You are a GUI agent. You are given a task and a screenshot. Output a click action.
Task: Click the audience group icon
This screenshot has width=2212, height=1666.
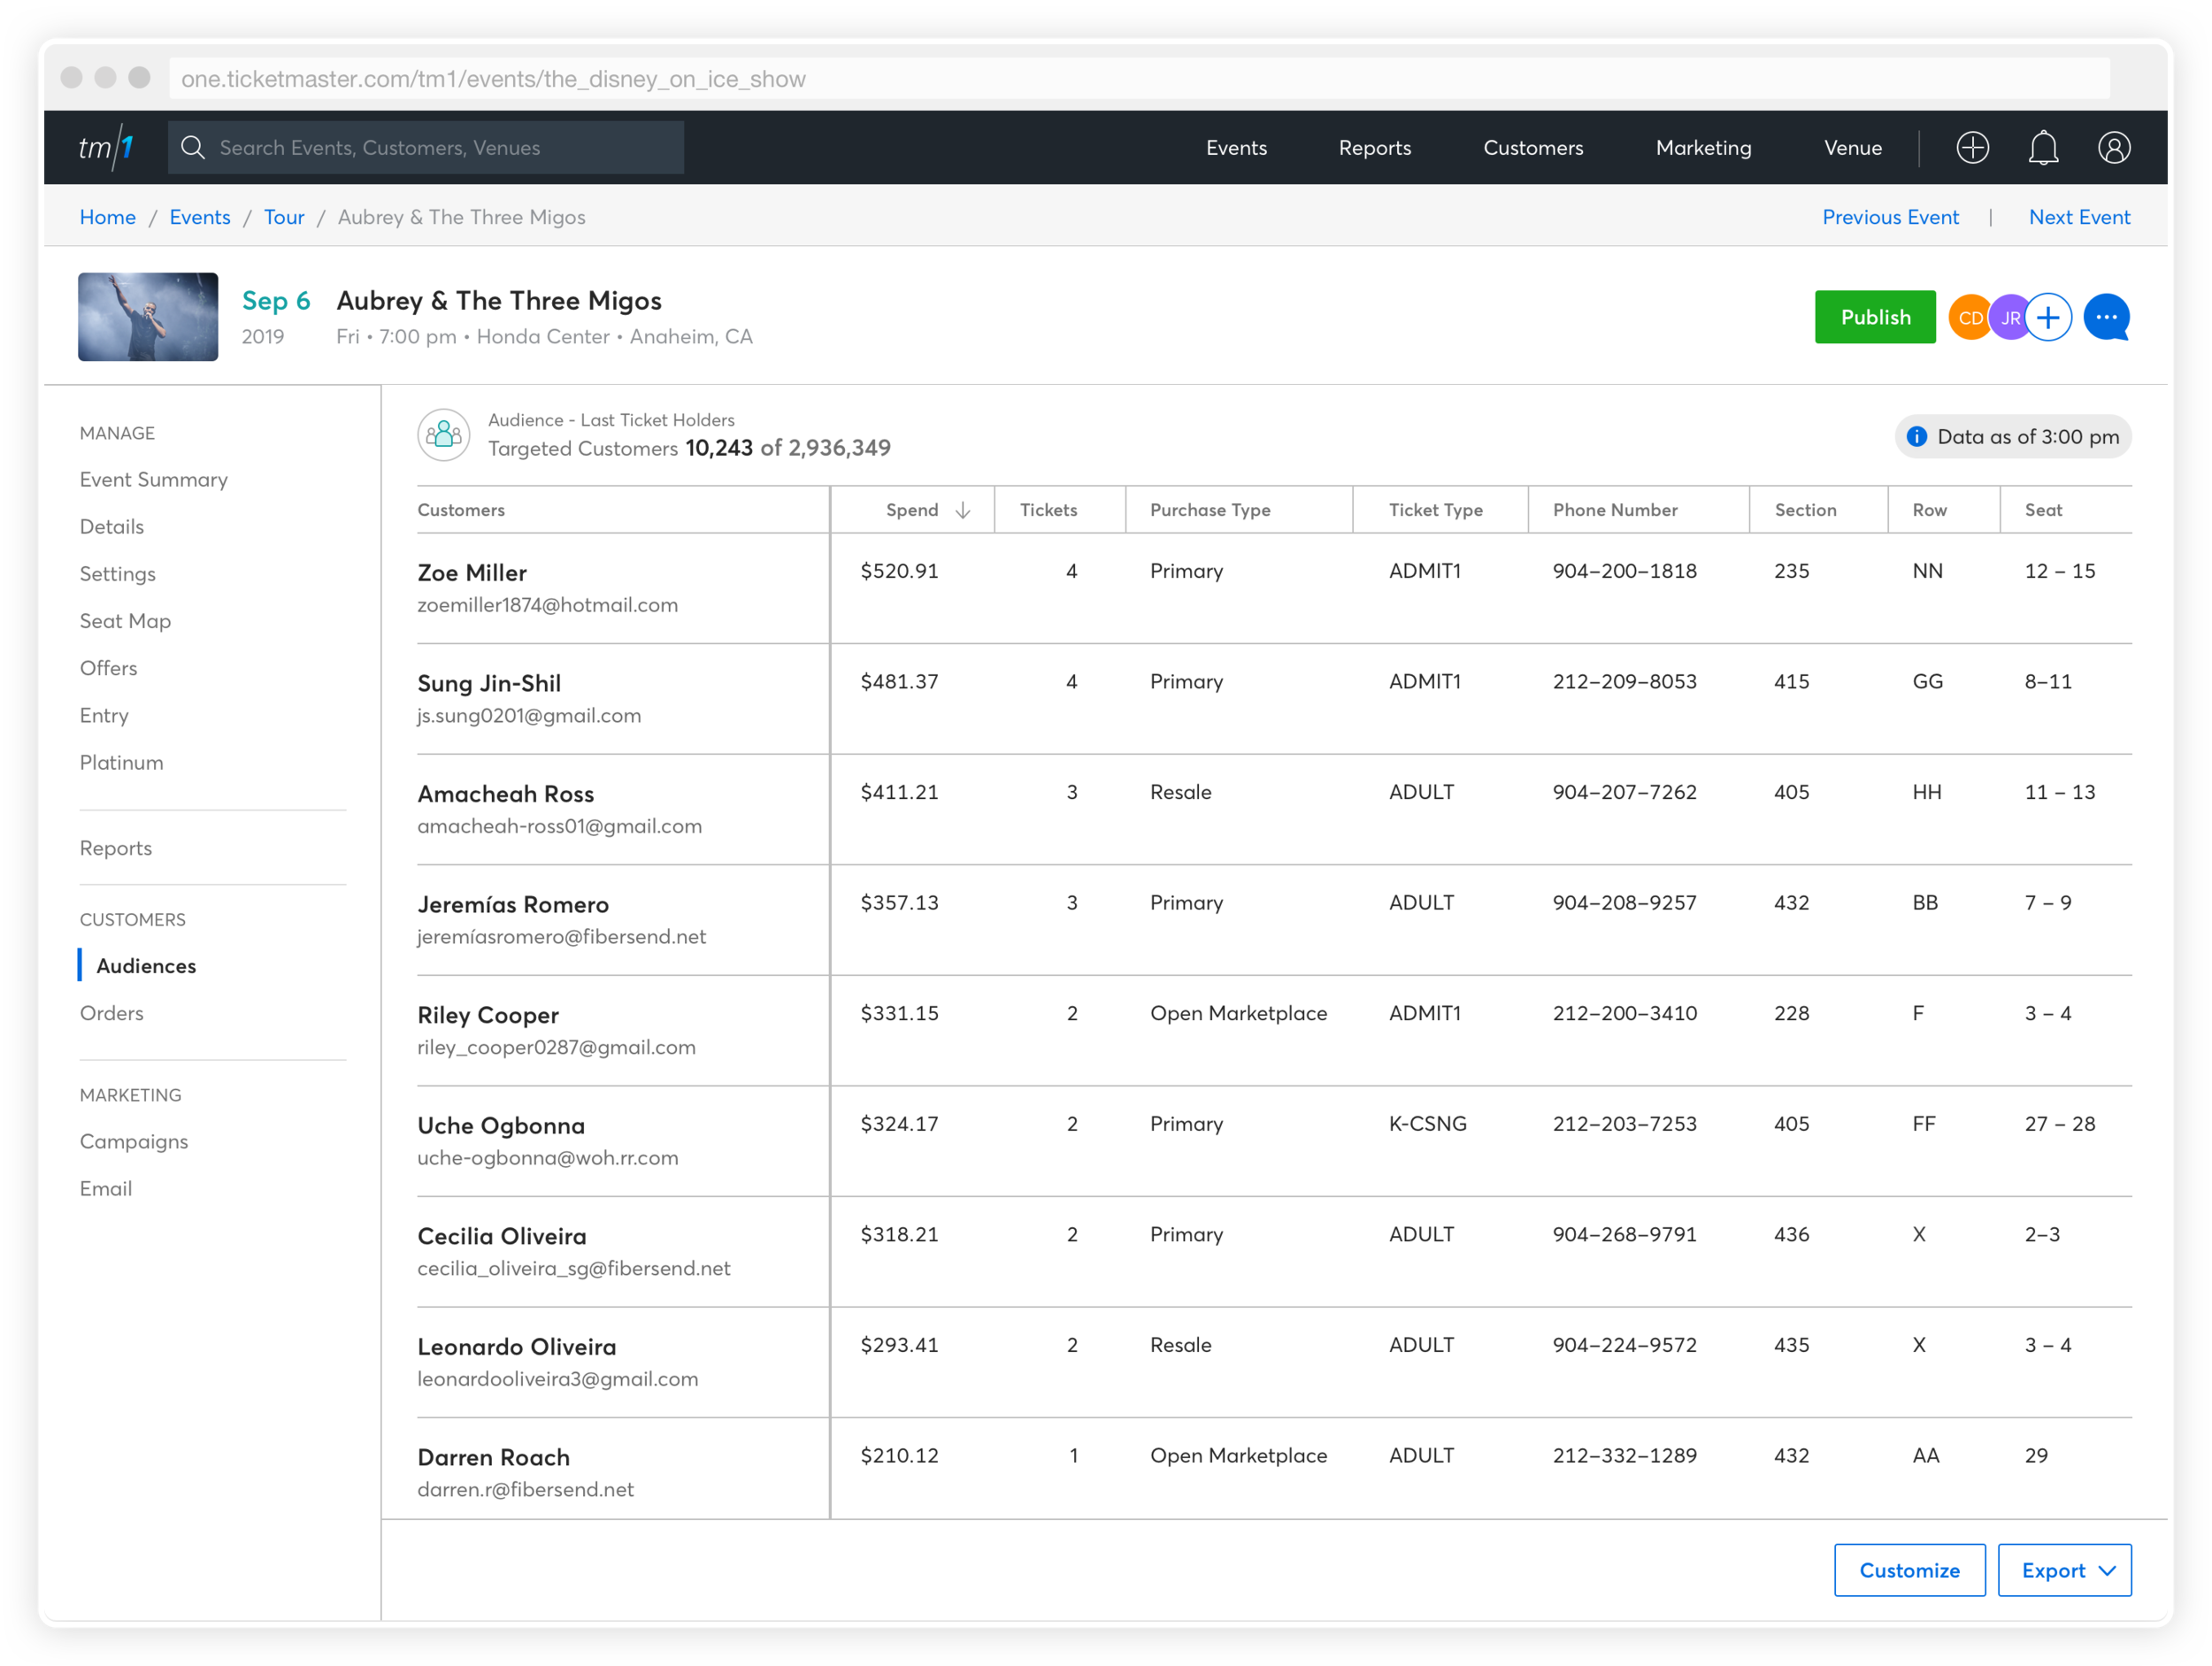pyautogui.click(x=443, y=435)
